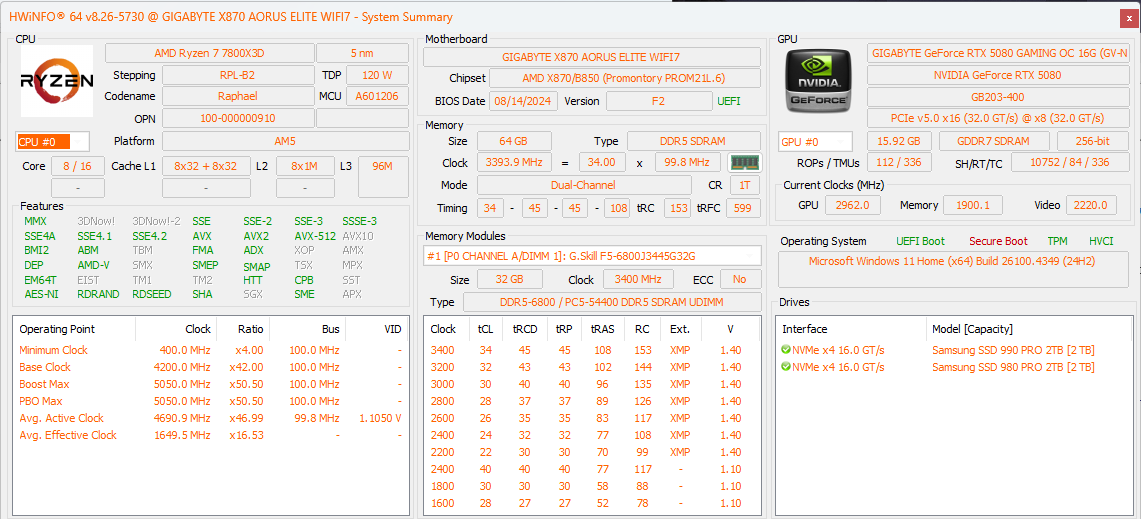This screenshot has height=519, width=1141.
Task: Click the 5 nm process field
Action: click(362, 53)
